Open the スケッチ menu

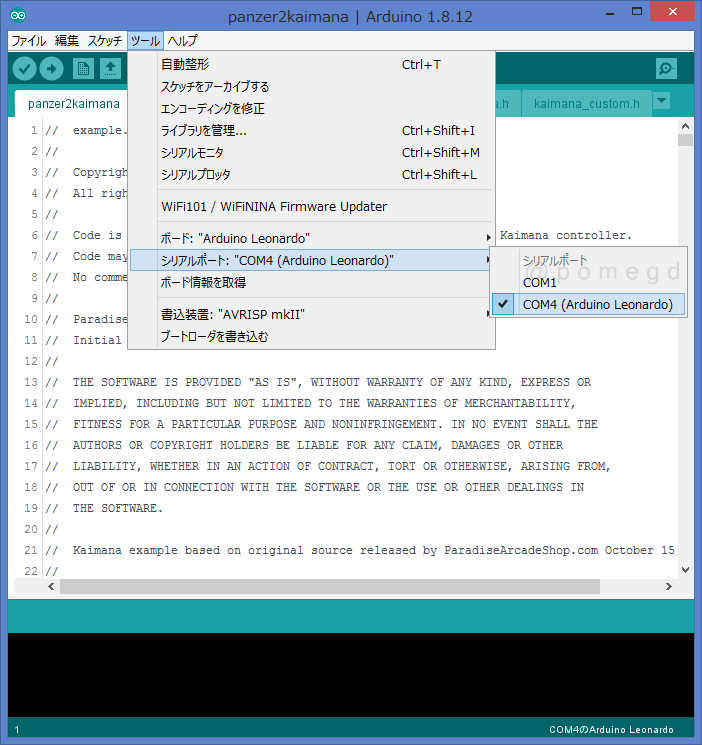point(105,41)
